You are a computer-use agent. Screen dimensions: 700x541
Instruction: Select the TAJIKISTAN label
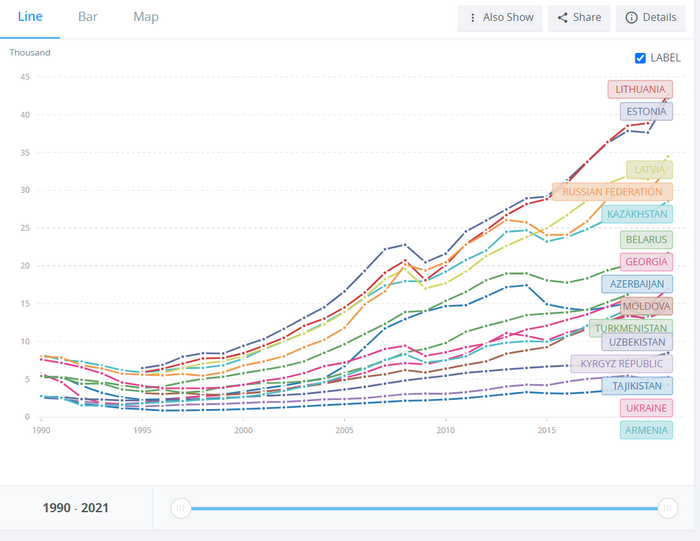pos(637,386)
